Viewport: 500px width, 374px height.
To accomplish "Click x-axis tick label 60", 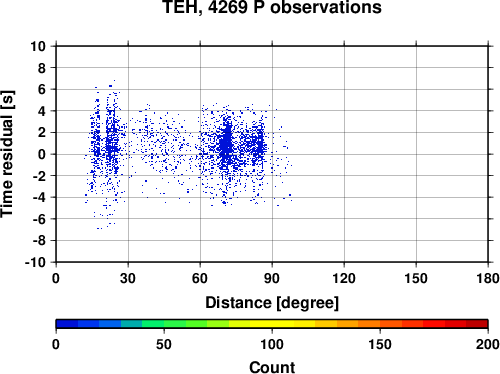I will [200, 278].
